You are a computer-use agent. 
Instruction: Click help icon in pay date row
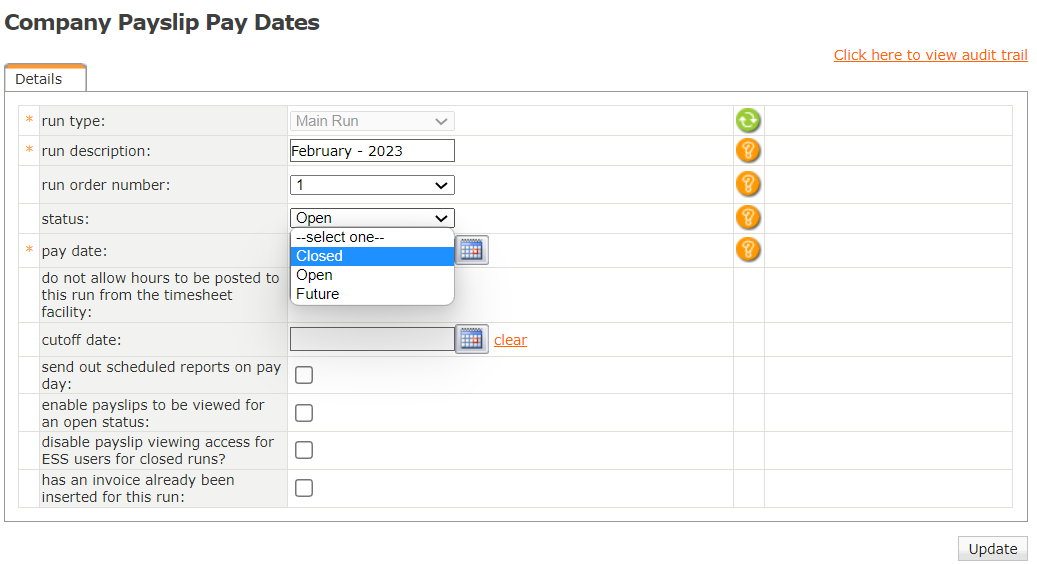(x=748, y=249)
